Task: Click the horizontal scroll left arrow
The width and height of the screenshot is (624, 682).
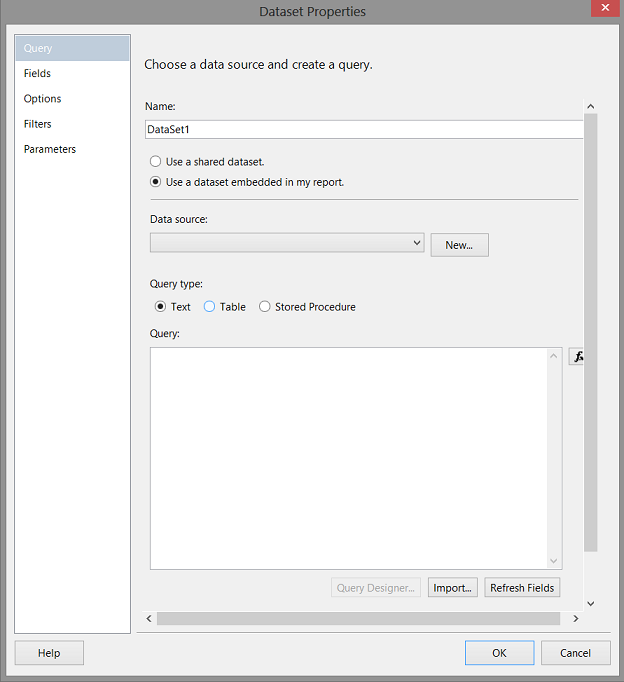Action: point(149,618)
